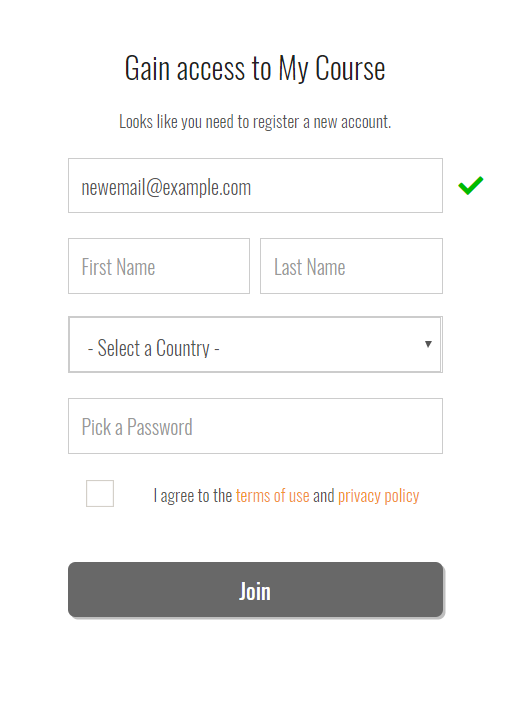Image resolution: width=527 pixels, height=711 pixels.
Task: Focus the Pick a Password field
Action: [x=255, y=426]
